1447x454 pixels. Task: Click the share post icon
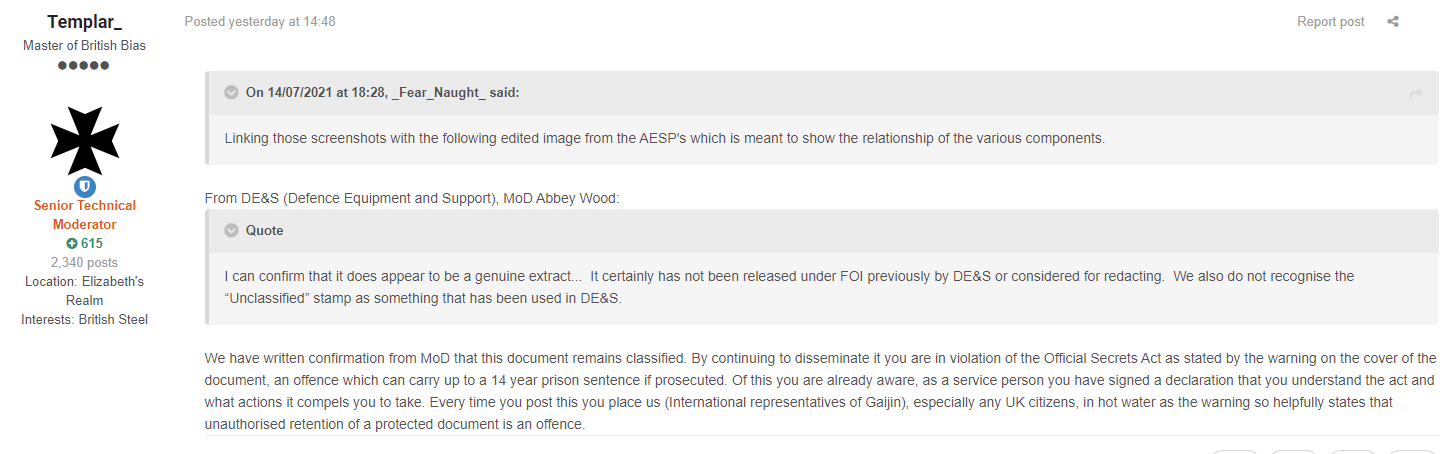pos(1393,22)
